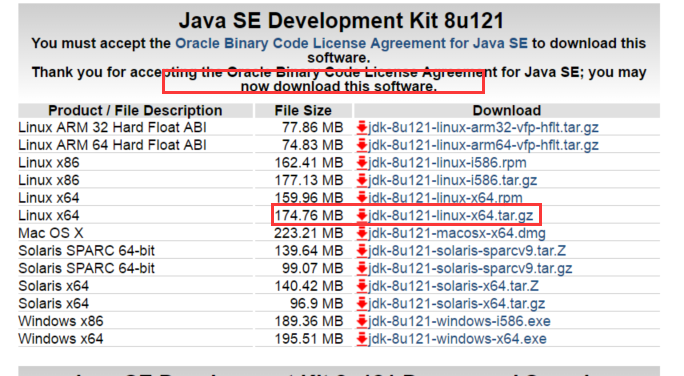Download jdk-8u121-solaris-sparcv9.tar.gz file
684x376 pixels.
pos(470,268)
